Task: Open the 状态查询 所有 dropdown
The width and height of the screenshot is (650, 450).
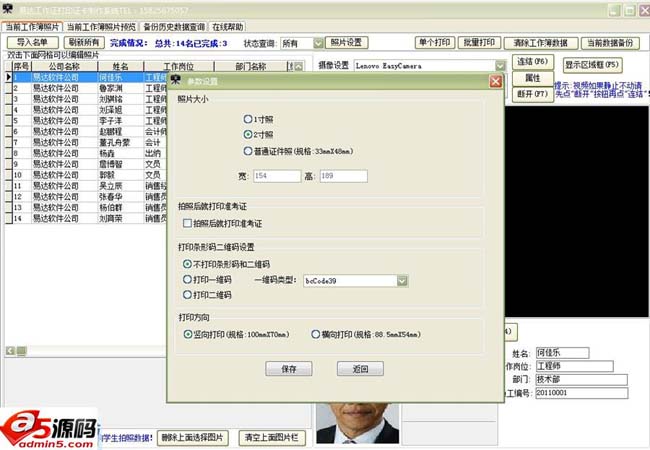Action: pyautogui.click(x=318, y=43)
